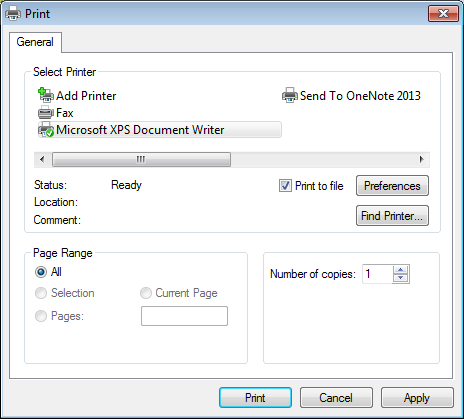Open the General tab
This screenshot has width=464, height=419.
[x=35, y=42]
